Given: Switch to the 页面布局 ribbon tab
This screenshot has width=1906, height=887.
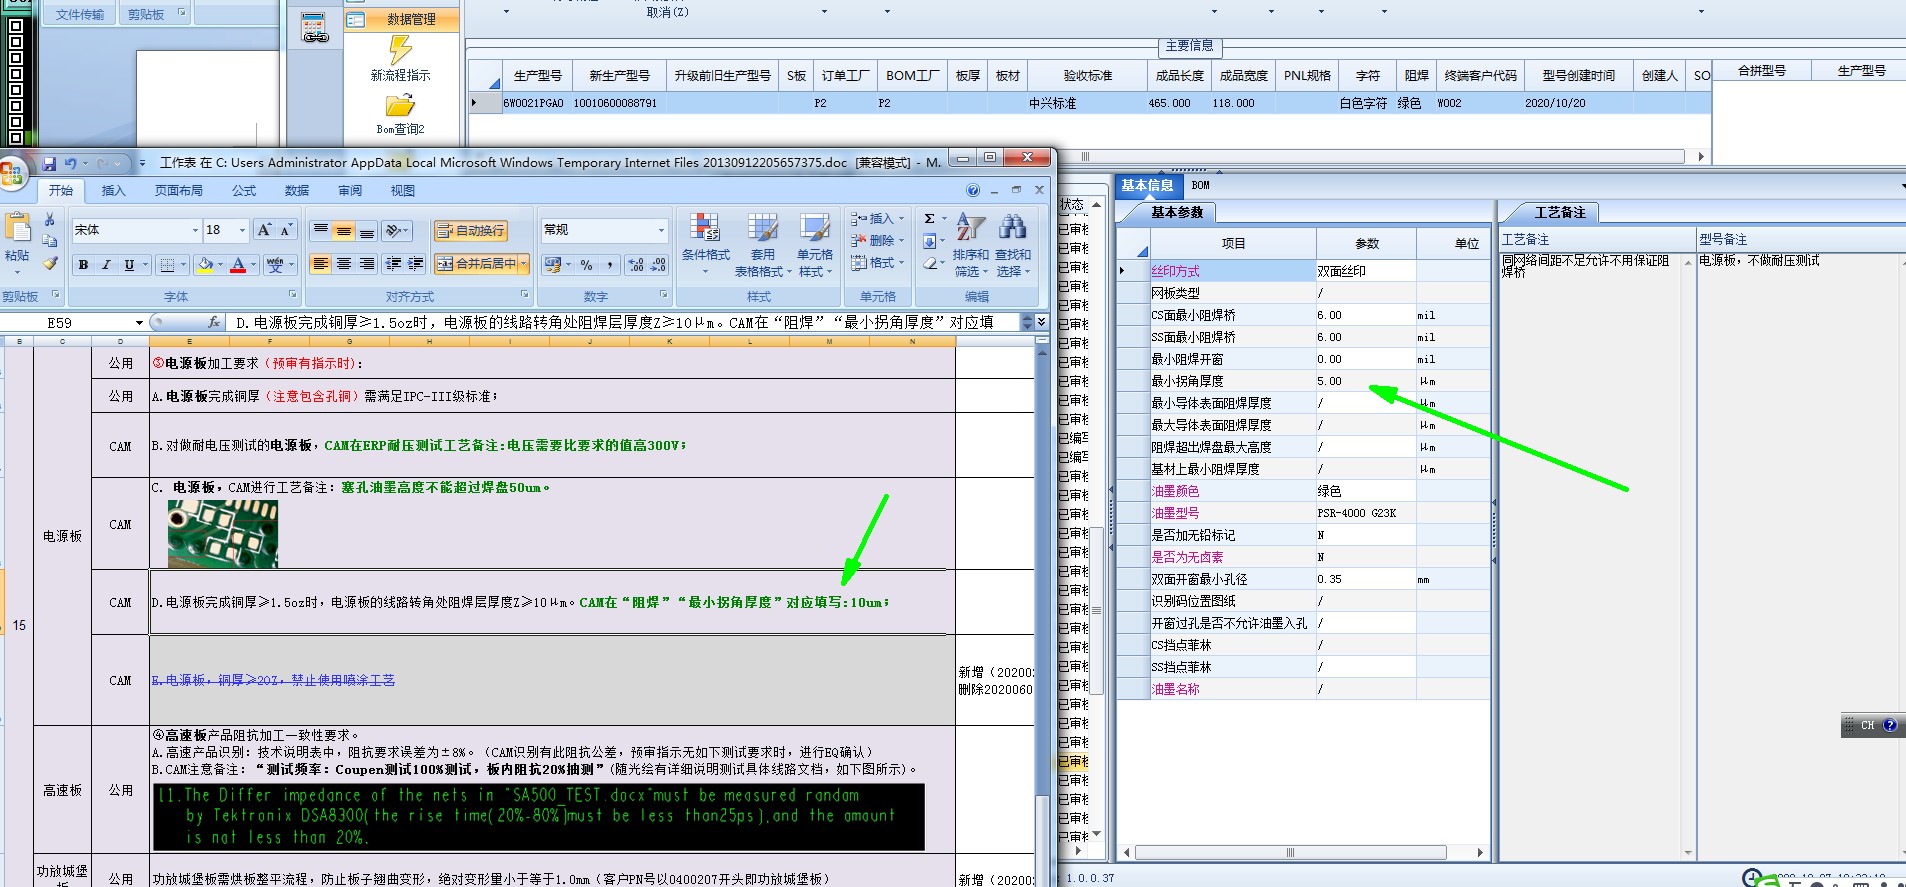Looking at the screenshot, I should tap(178, 190).
